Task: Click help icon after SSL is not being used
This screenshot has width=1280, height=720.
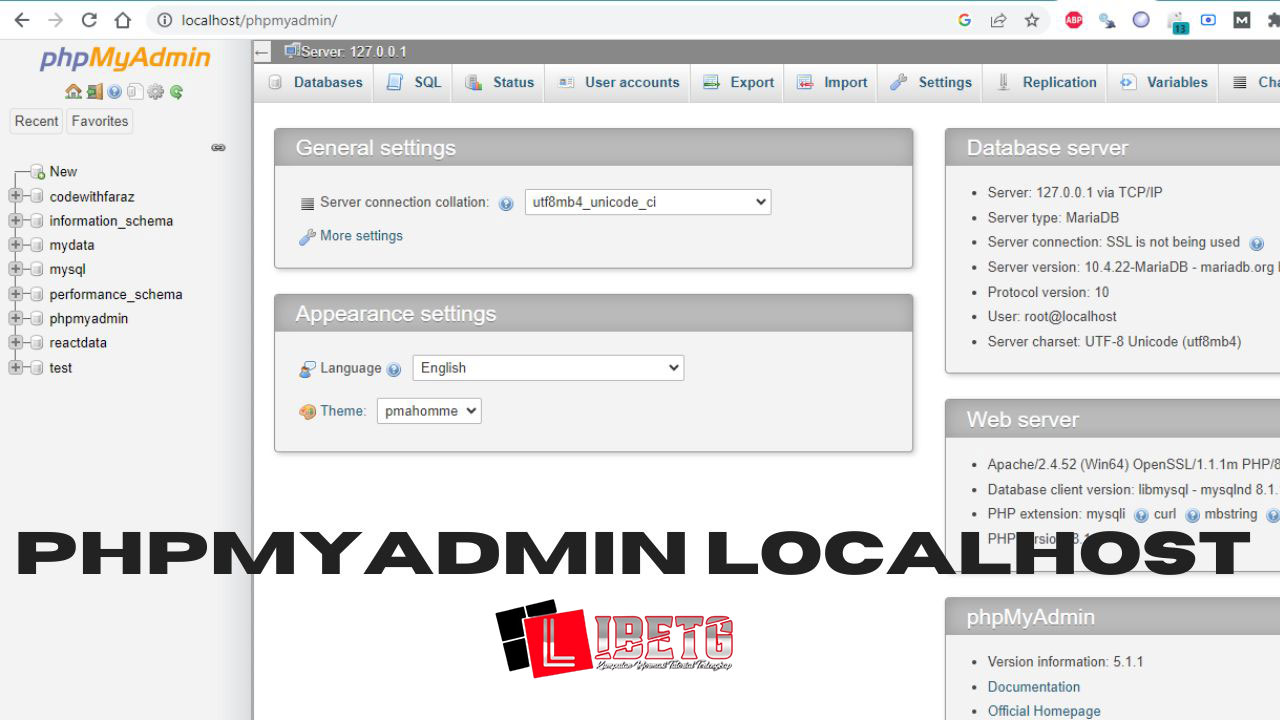Action: [x=1257, y=243]
